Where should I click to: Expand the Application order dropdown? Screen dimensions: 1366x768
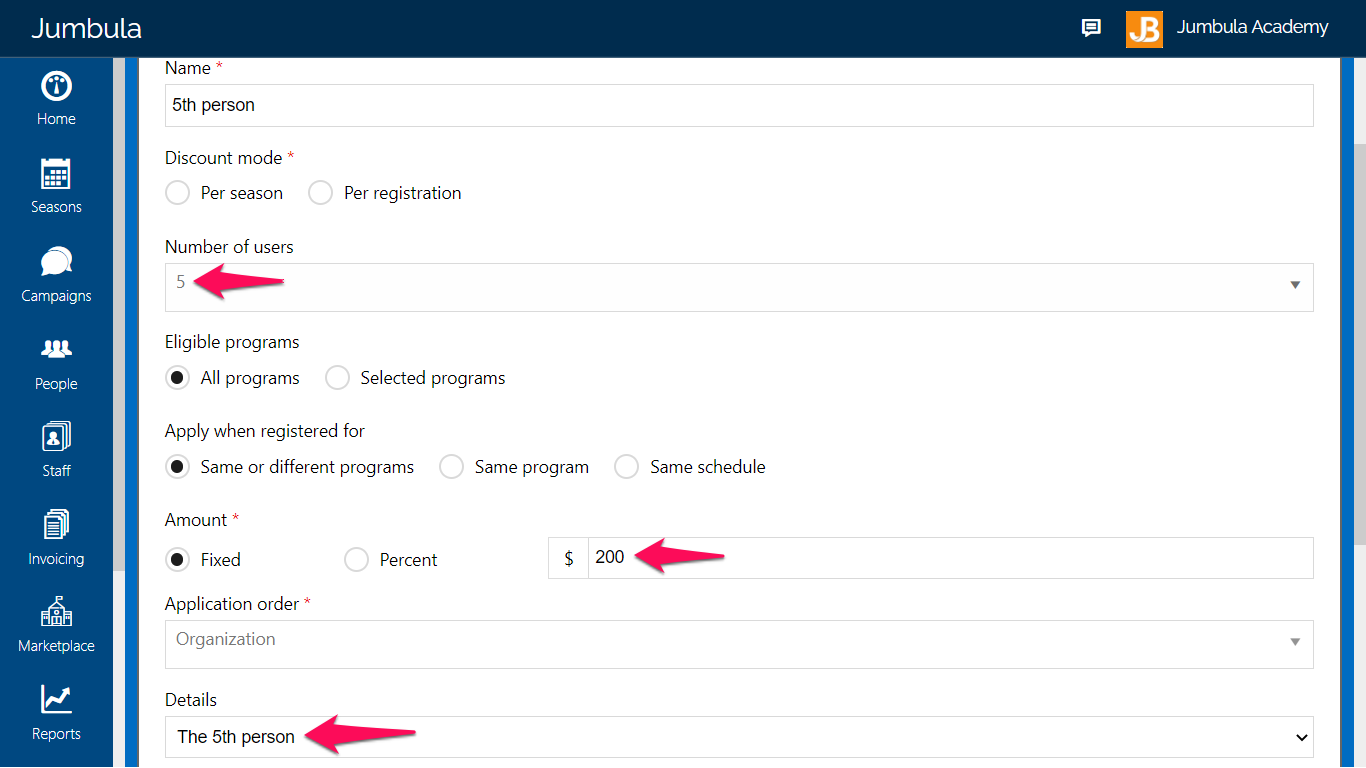point(739,644)
